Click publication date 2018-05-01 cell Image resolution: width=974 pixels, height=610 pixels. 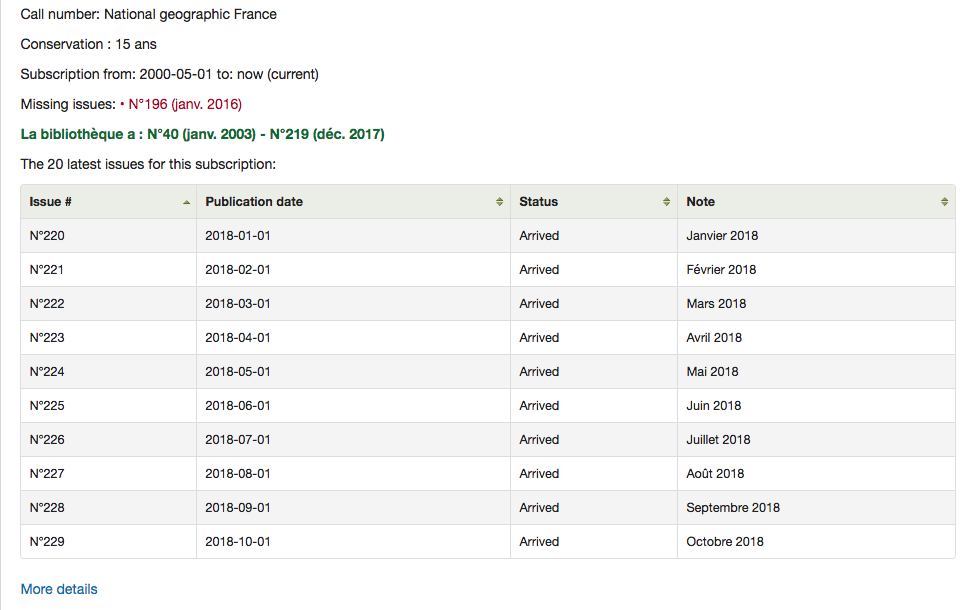[x=238, y=372]
